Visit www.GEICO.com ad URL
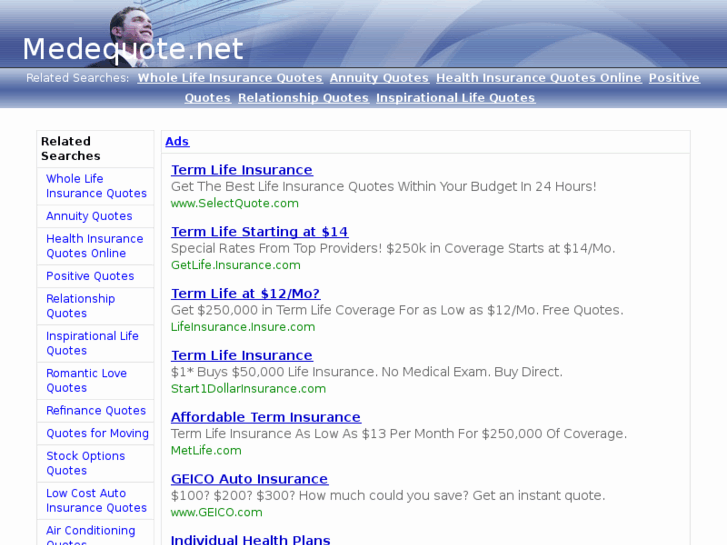The width and height of the screenshot is (727, 545). [217, 512]
